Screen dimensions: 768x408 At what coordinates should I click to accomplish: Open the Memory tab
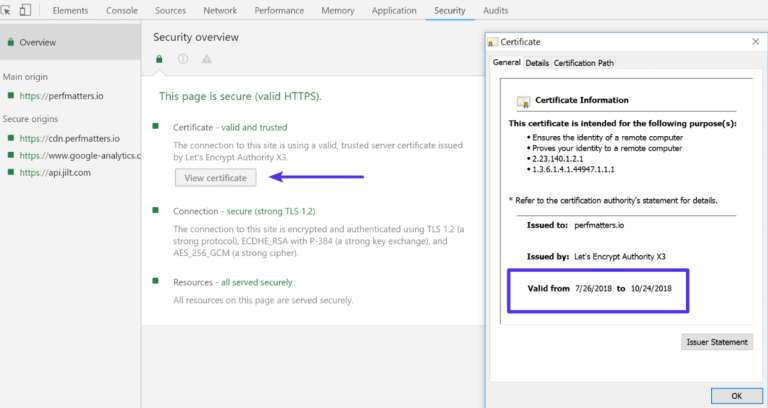(337, 10)
